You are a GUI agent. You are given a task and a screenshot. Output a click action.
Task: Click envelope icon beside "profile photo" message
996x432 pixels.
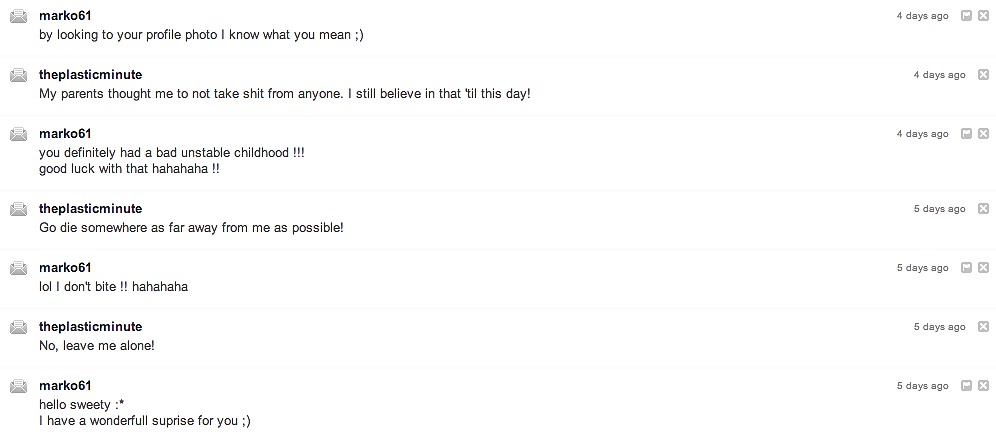pyautogui.click(x=18, y=16)
